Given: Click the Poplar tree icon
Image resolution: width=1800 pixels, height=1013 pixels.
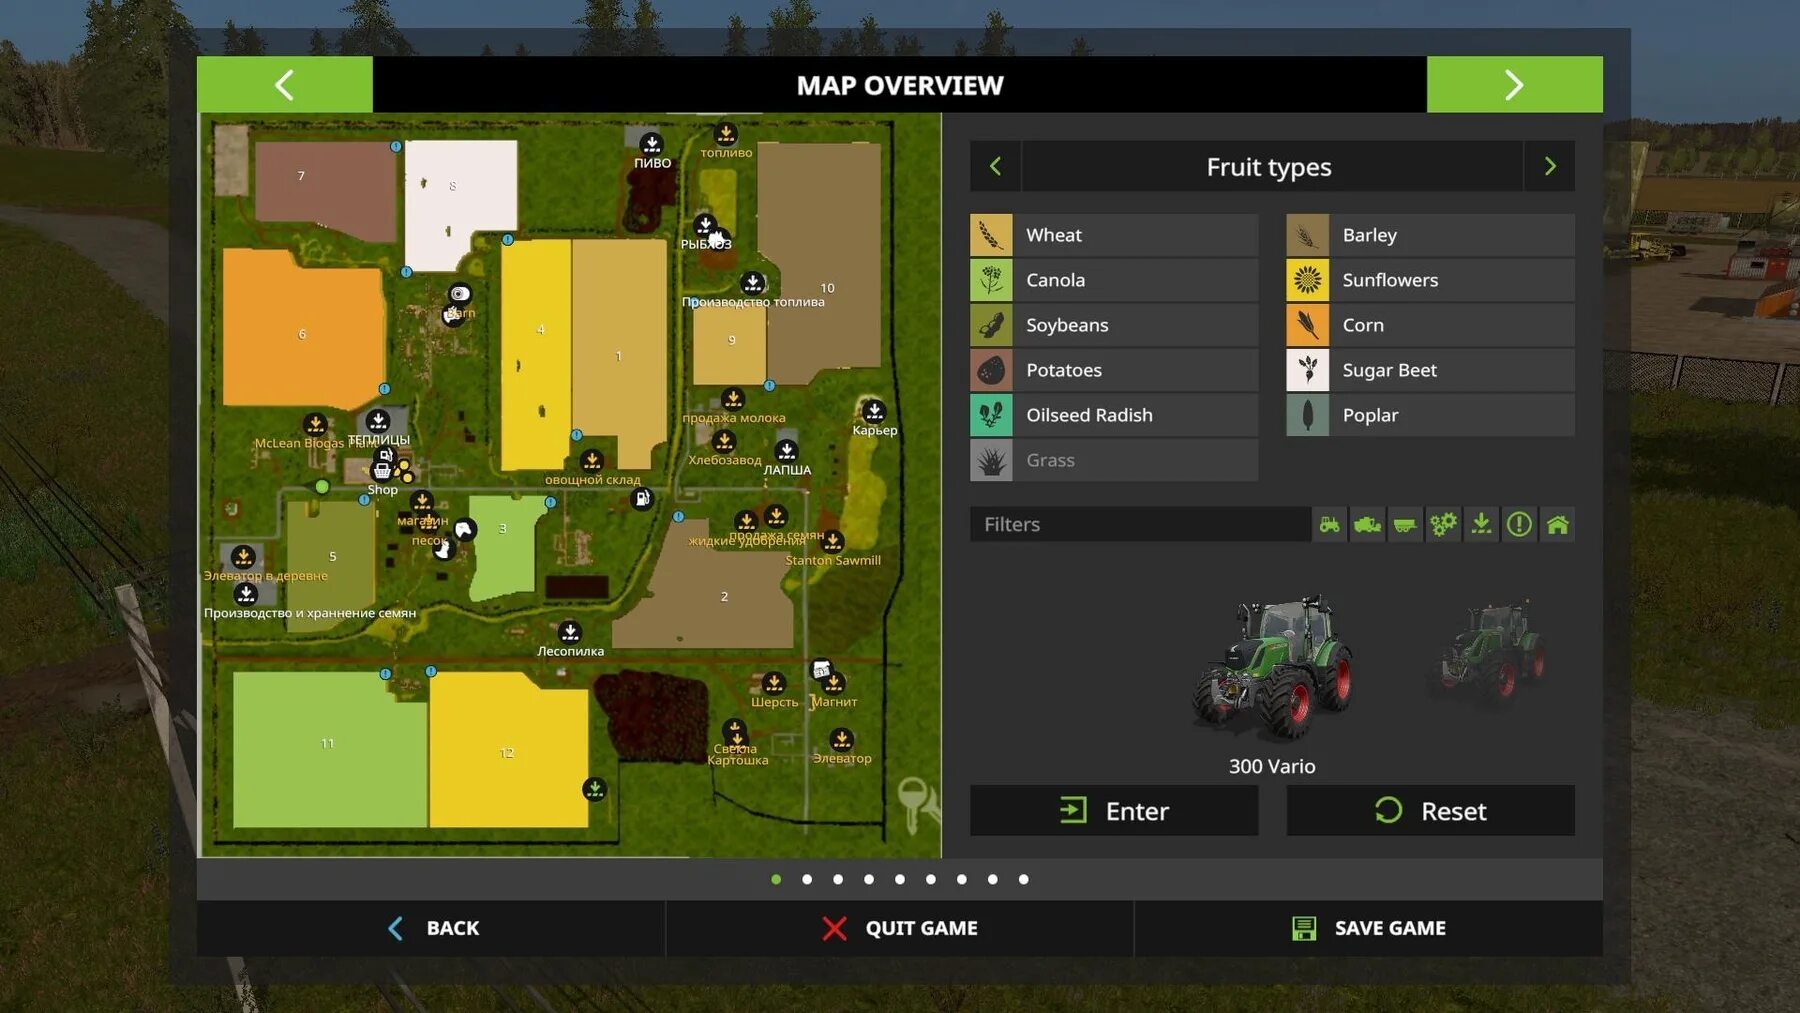Looking at the screenshot, I should coord(1307,415).
